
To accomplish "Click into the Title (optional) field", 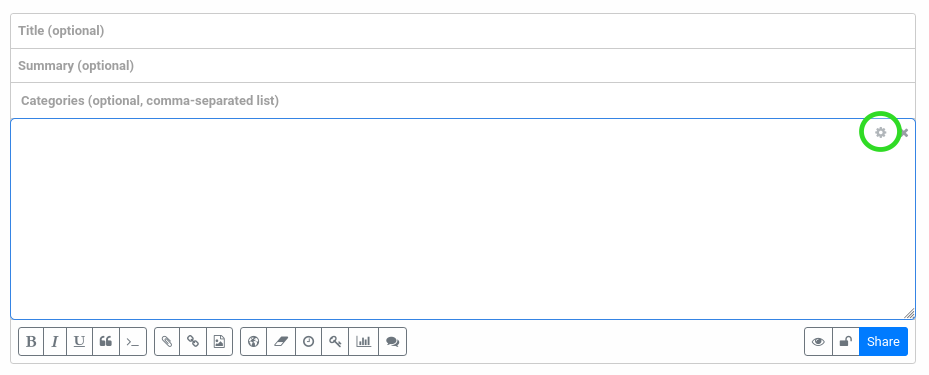I will 463,31.
